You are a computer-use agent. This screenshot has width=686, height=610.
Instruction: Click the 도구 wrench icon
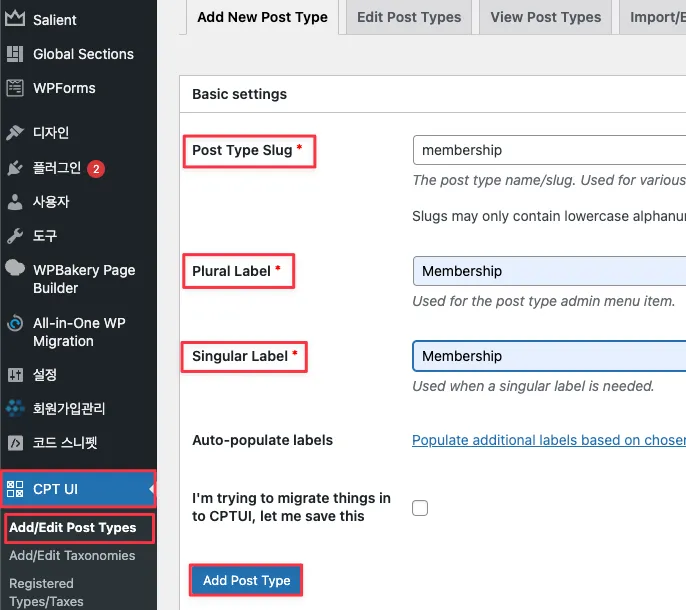click(15, 236)
